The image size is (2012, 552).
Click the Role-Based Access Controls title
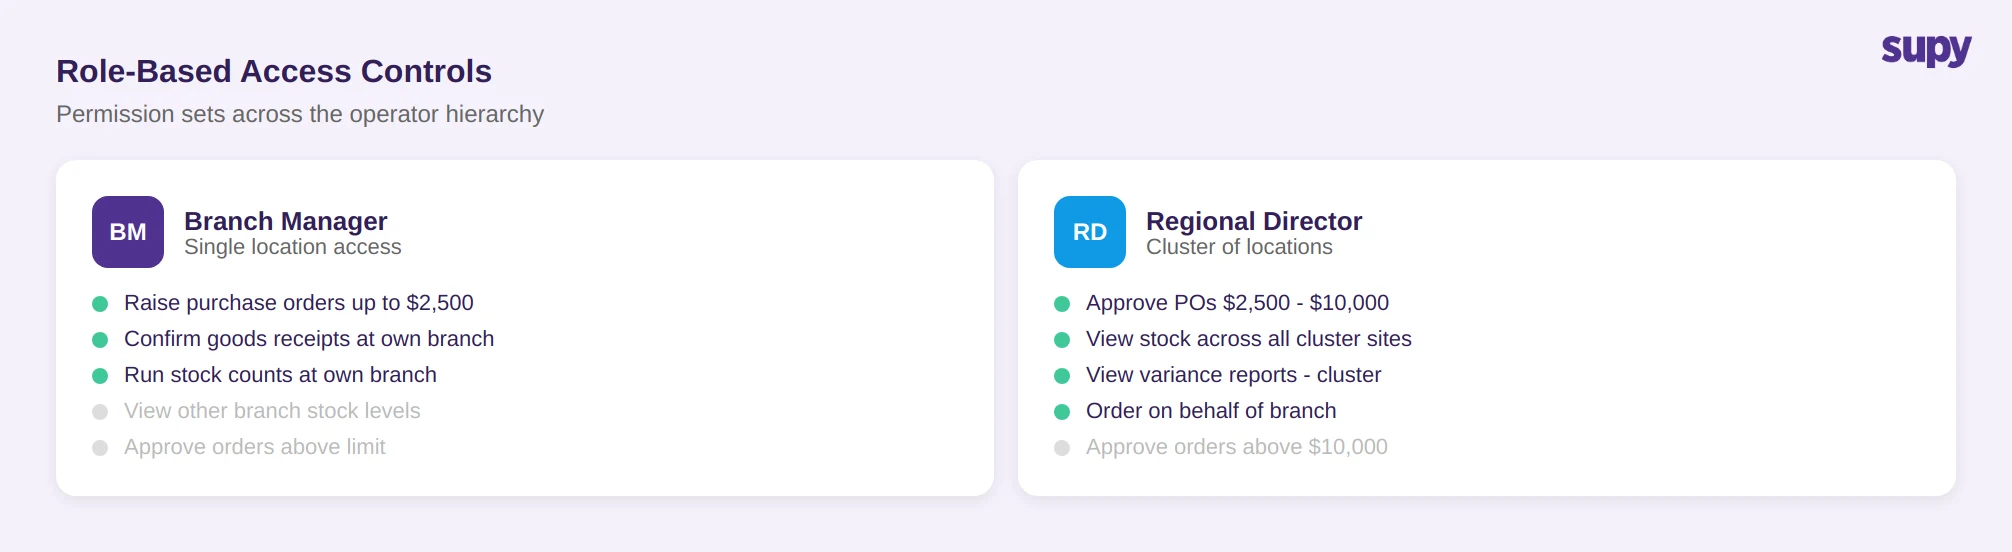click(274, 71)
